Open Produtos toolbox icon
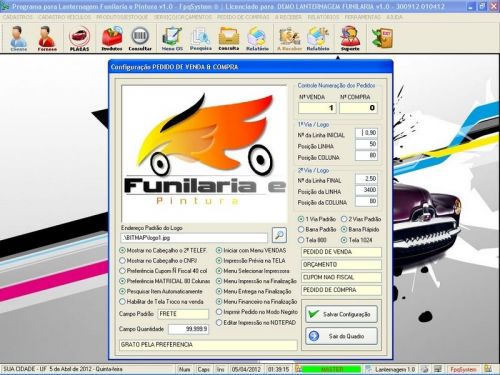 click(112, 39)
